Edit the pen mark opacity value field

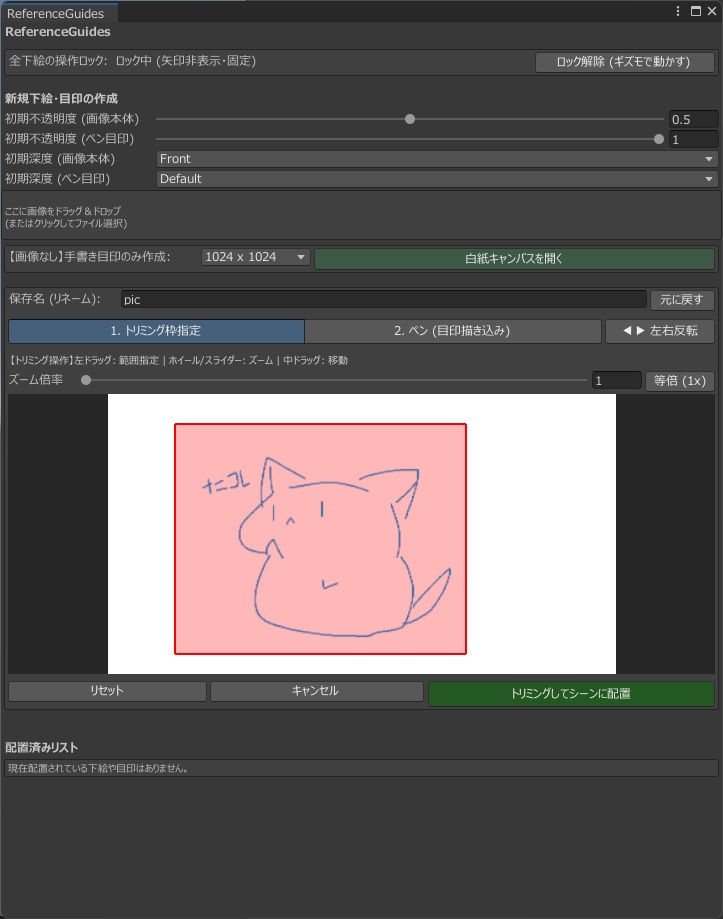tap(694, 139)
